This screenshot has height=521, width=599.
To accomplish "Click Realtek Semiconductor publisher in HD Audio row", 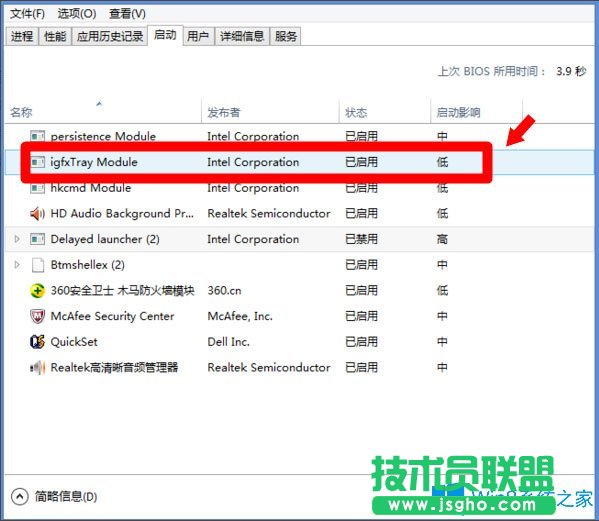I will [269, 214].
